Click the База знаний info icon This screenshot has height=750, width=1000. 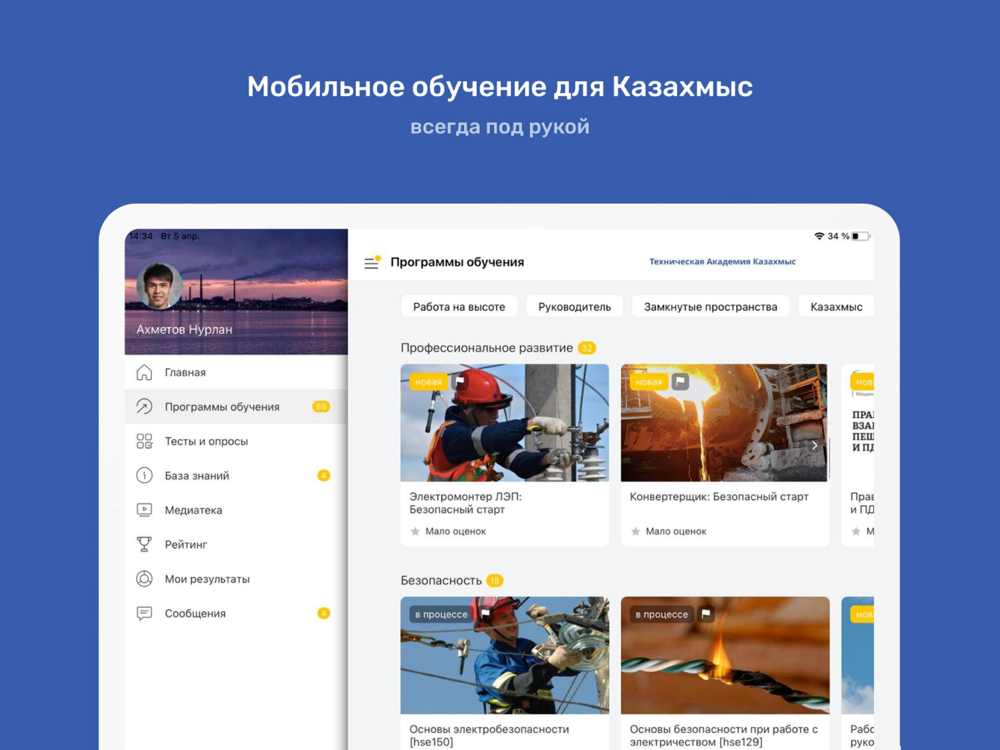pos(145,475)
